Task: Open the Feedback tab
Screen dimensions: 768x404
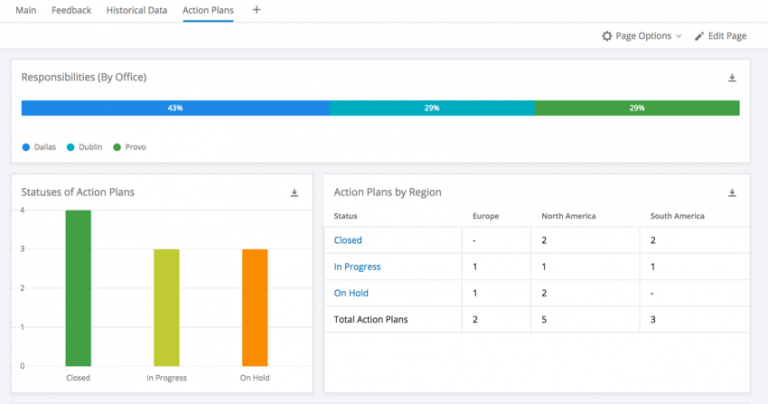Action: [71, 10]
